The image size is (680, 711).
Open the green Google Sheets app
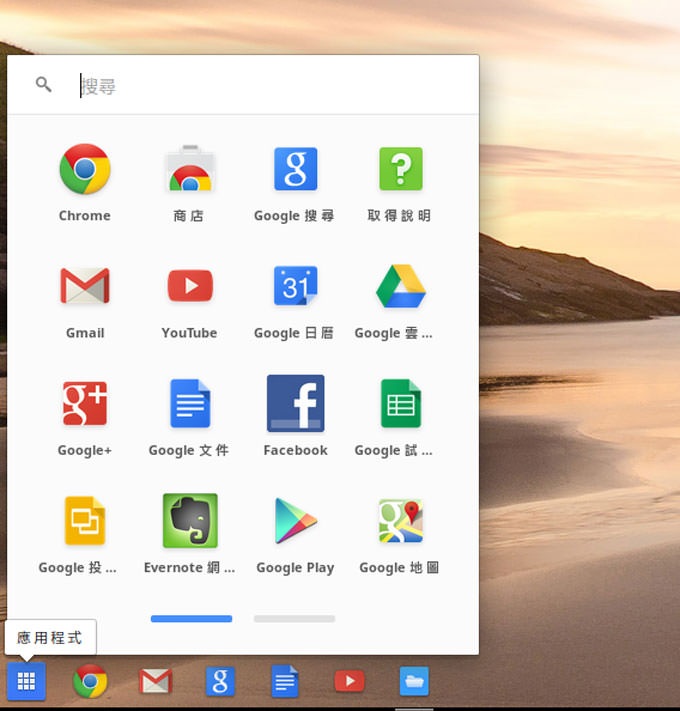pyautogui.click(x=400, y=404)
